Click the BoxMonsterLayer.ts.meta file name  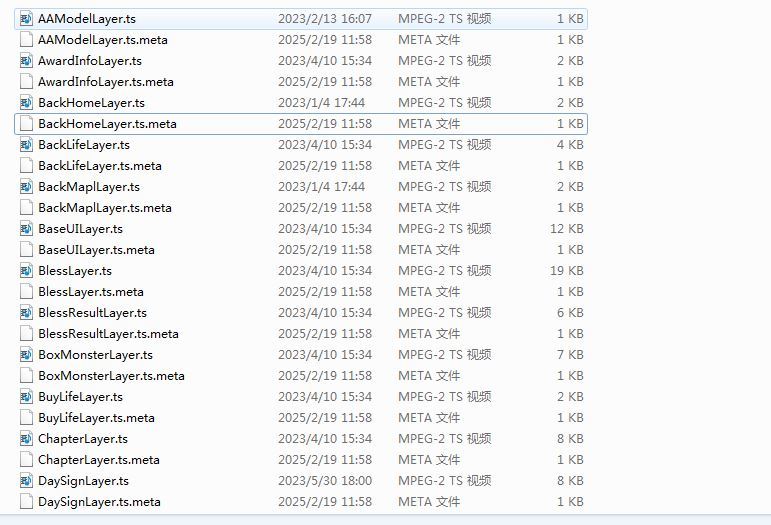click(111, 376)
